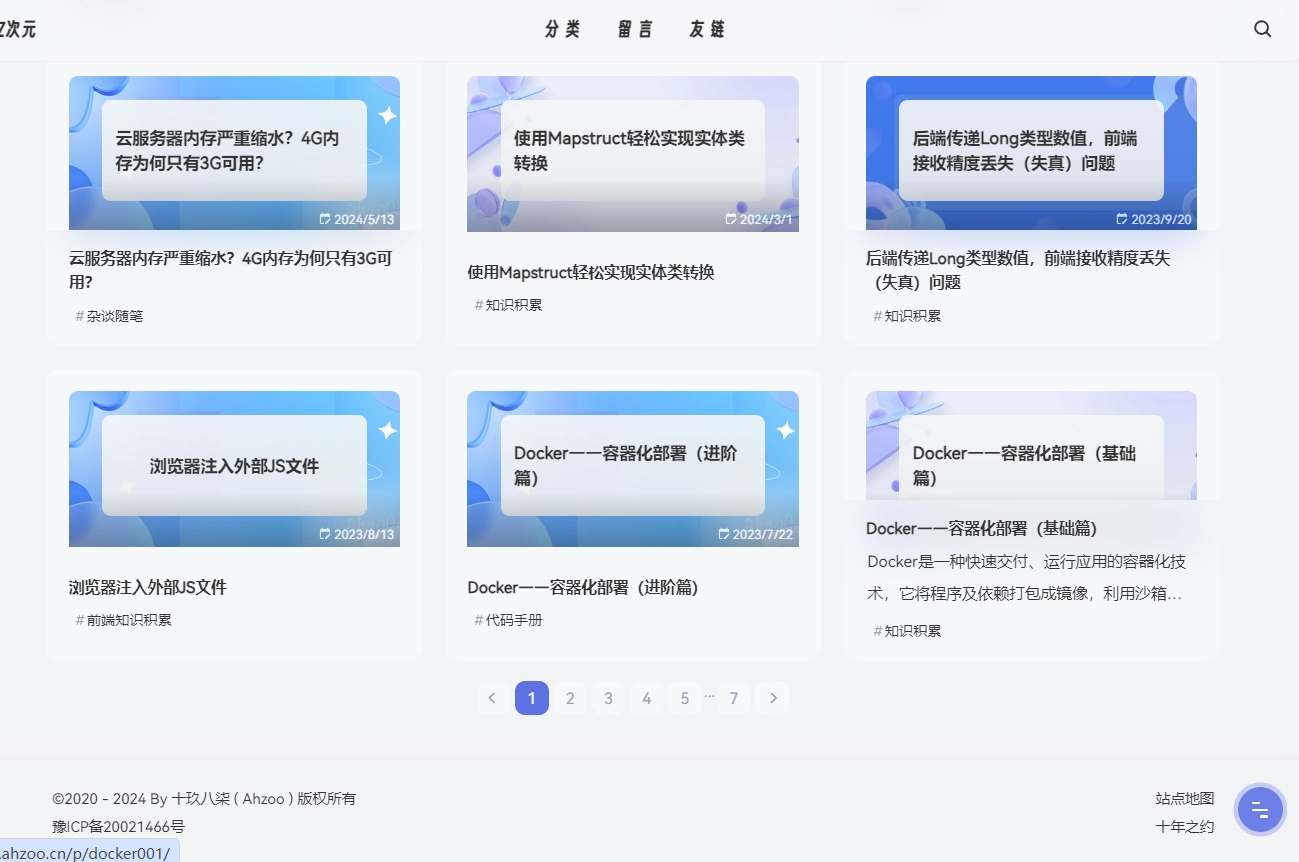1299x862 pixels.
Task: Open the 十年之约 link
Action: [x=1184, y=826]
